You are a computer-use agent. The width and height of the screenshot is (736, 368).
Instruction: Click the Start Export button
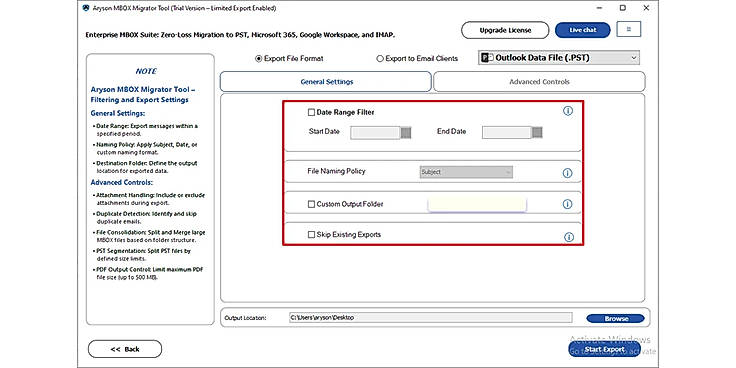[605, 349]
